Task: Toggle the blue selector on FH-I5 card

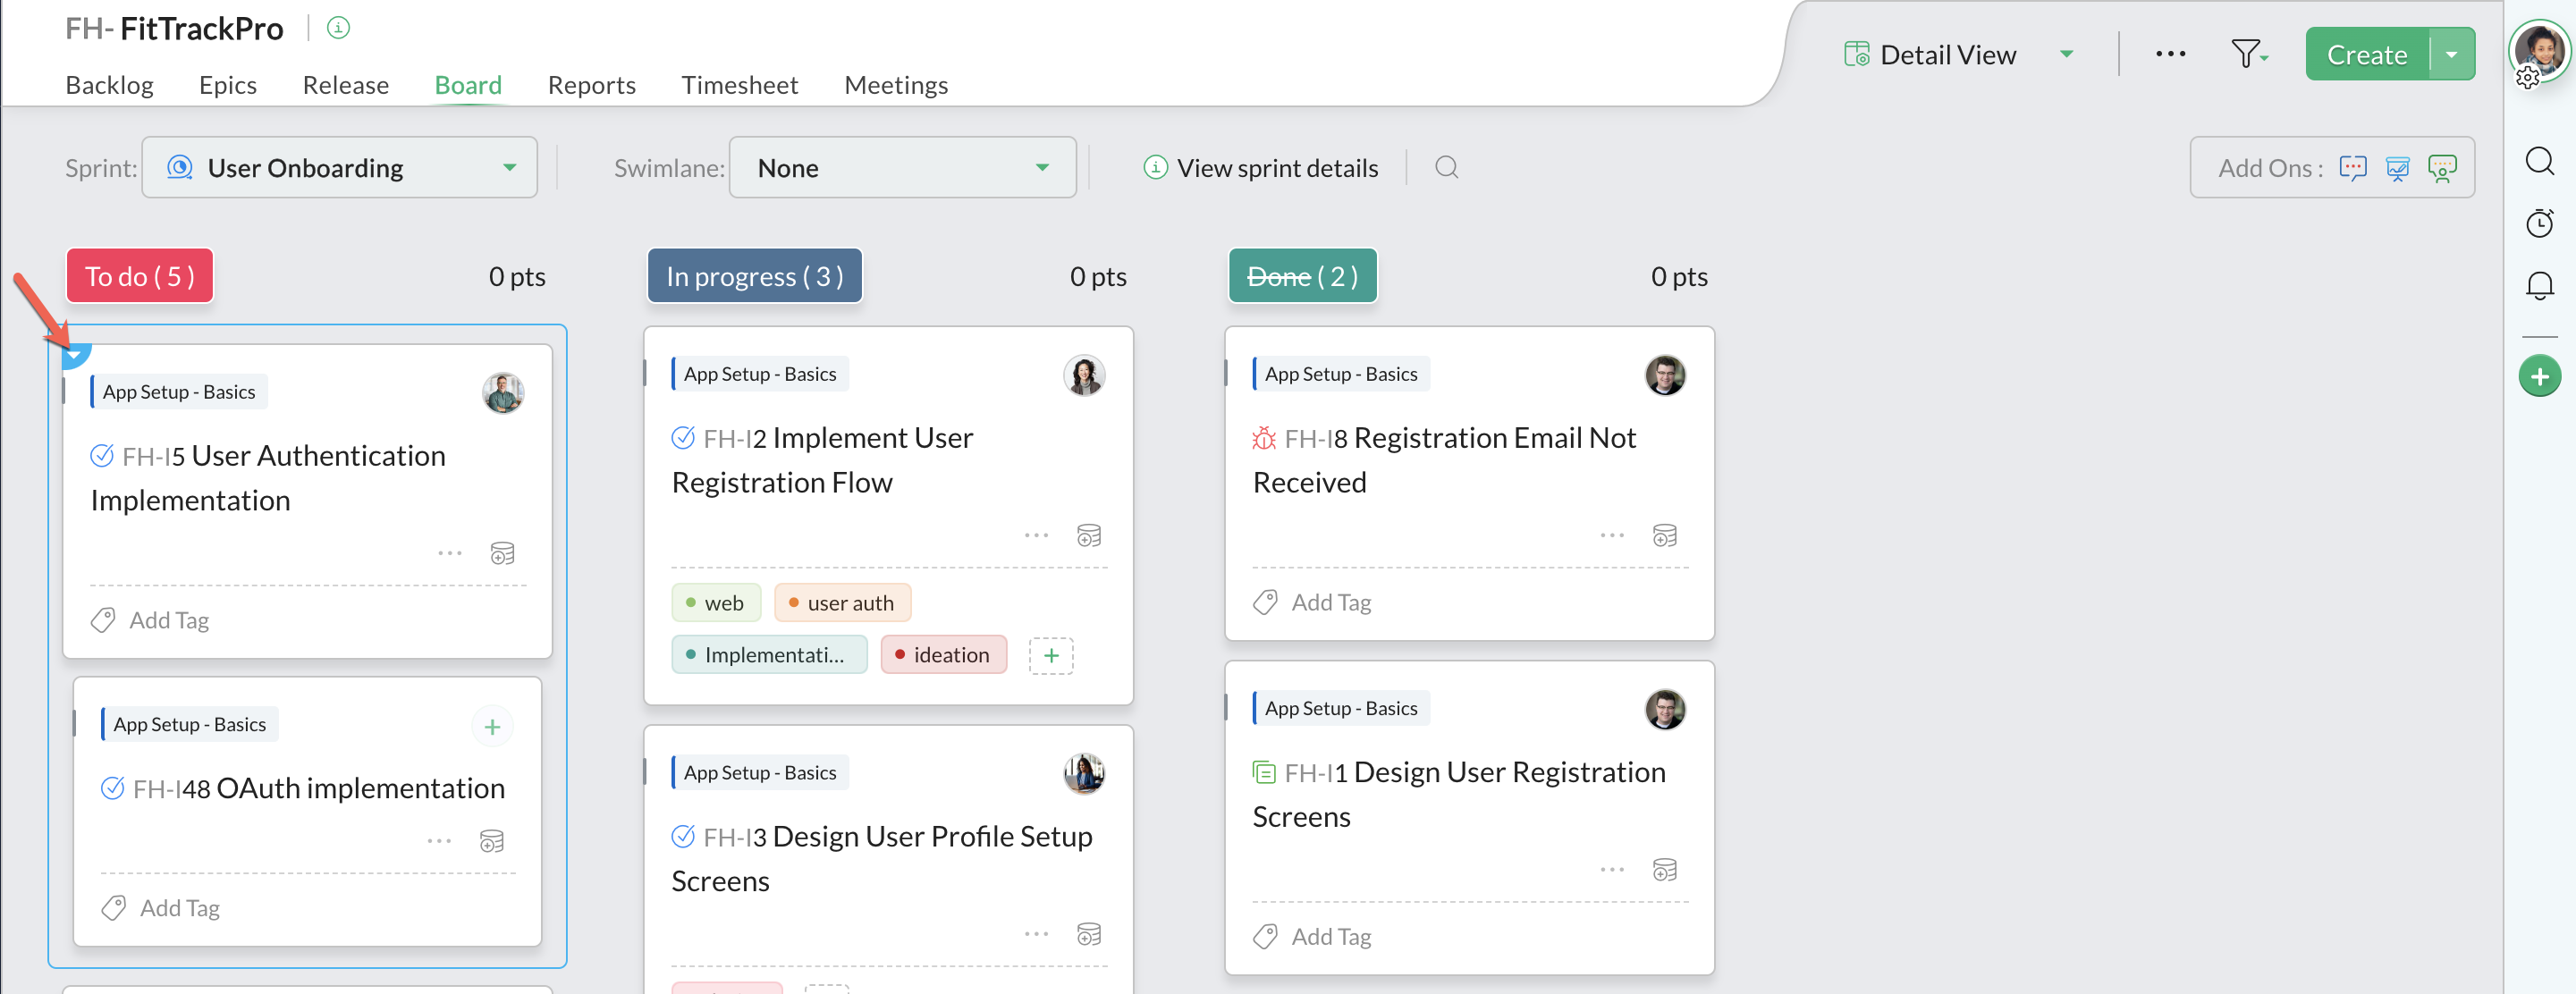Action: point(75,354)
